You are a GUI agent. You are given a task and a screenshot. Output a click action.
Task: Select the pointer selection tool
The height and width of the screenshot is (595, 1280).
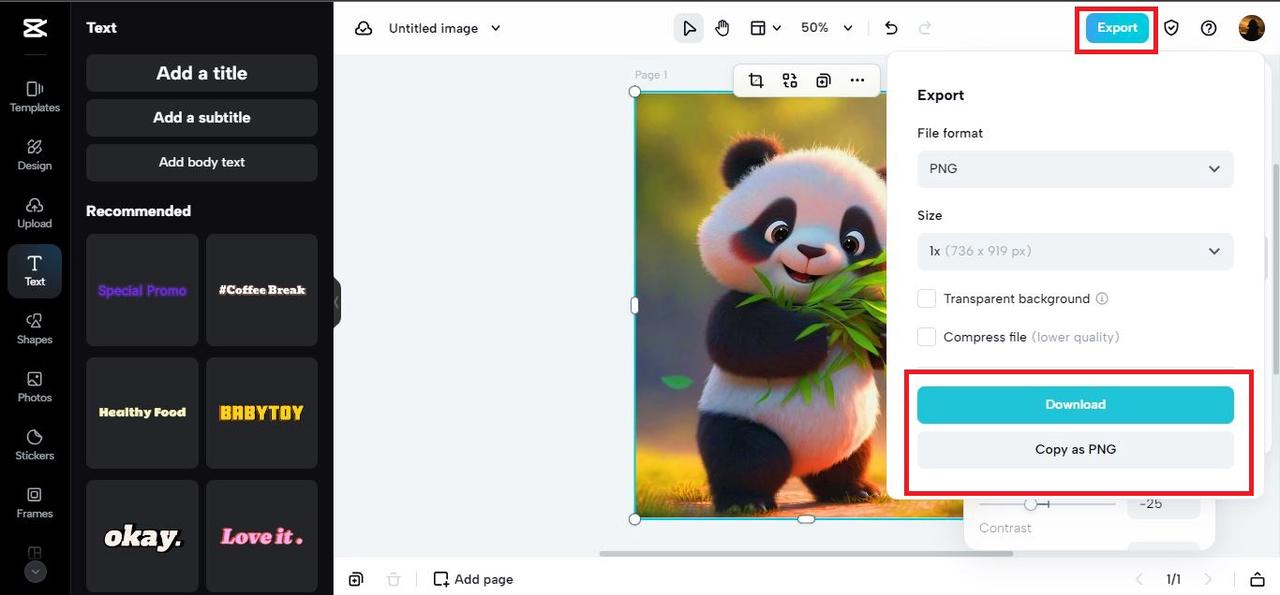pyautogui.click(x=689, y=28)
